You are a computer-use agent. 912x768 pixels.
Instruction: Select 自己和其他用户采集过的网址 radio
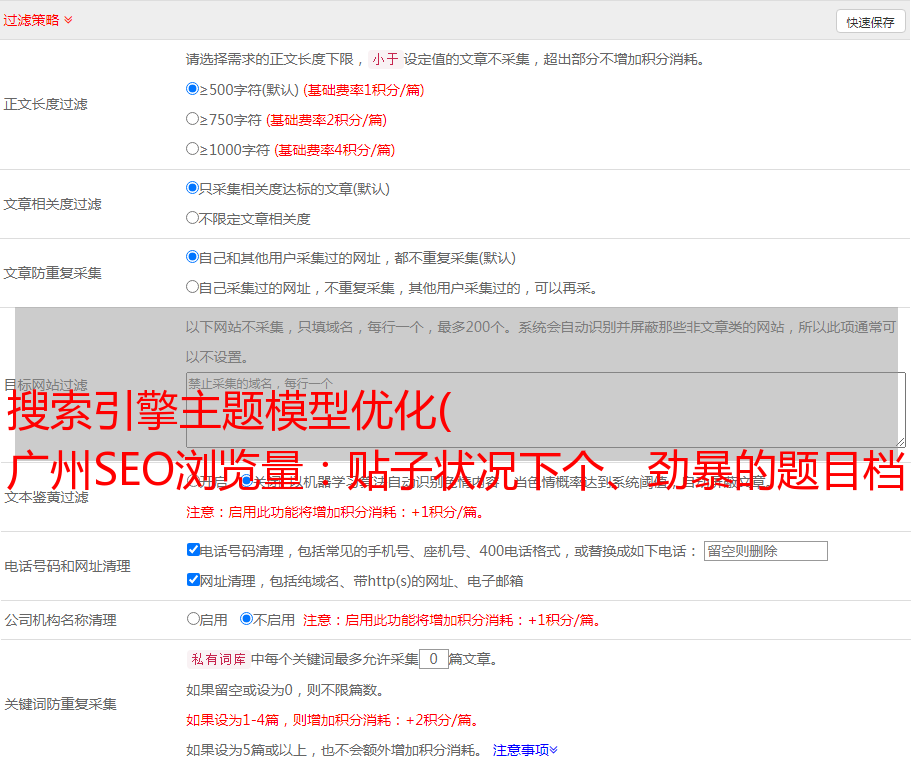(x=192, y=257)
